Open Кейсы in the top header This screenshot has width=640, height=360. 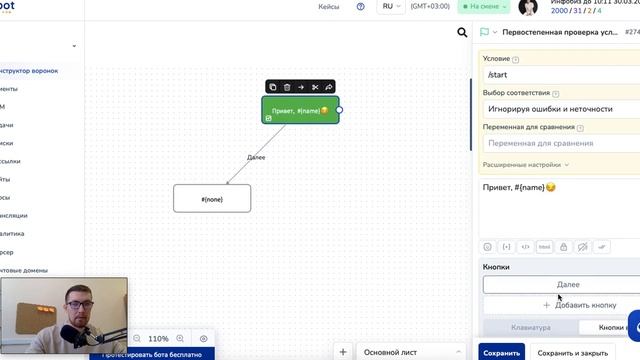point(329,7)
